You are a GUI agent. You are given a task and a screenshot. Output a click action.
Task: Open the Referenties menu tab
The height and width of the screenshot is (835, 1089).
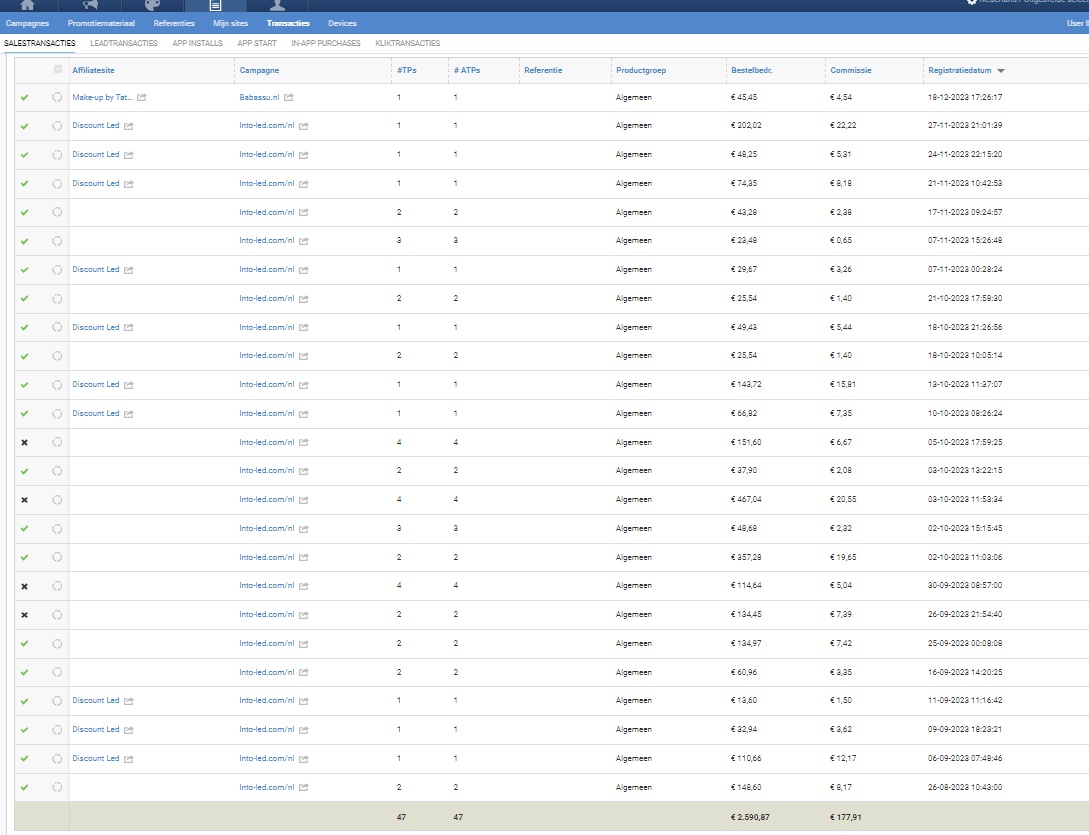(x=174, y=23)
